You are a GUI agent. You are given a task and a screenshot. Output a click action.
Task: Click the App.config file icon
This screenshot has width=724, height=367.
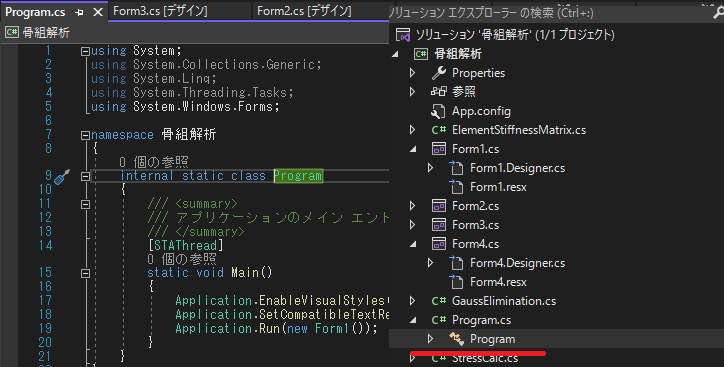[438, 111]
